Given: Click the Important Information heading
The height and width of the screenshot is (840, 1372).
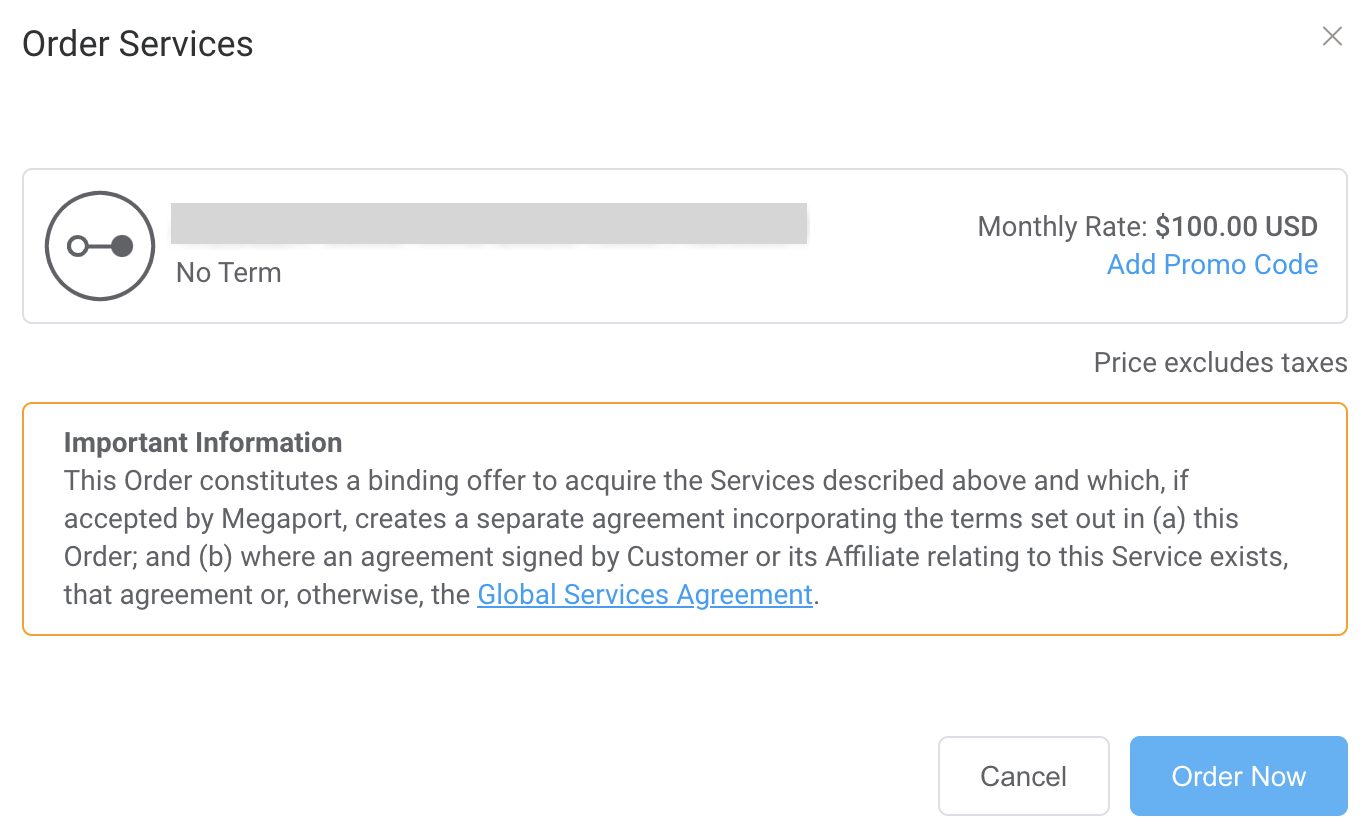Looking at the screenshot, I should point(203,443).
